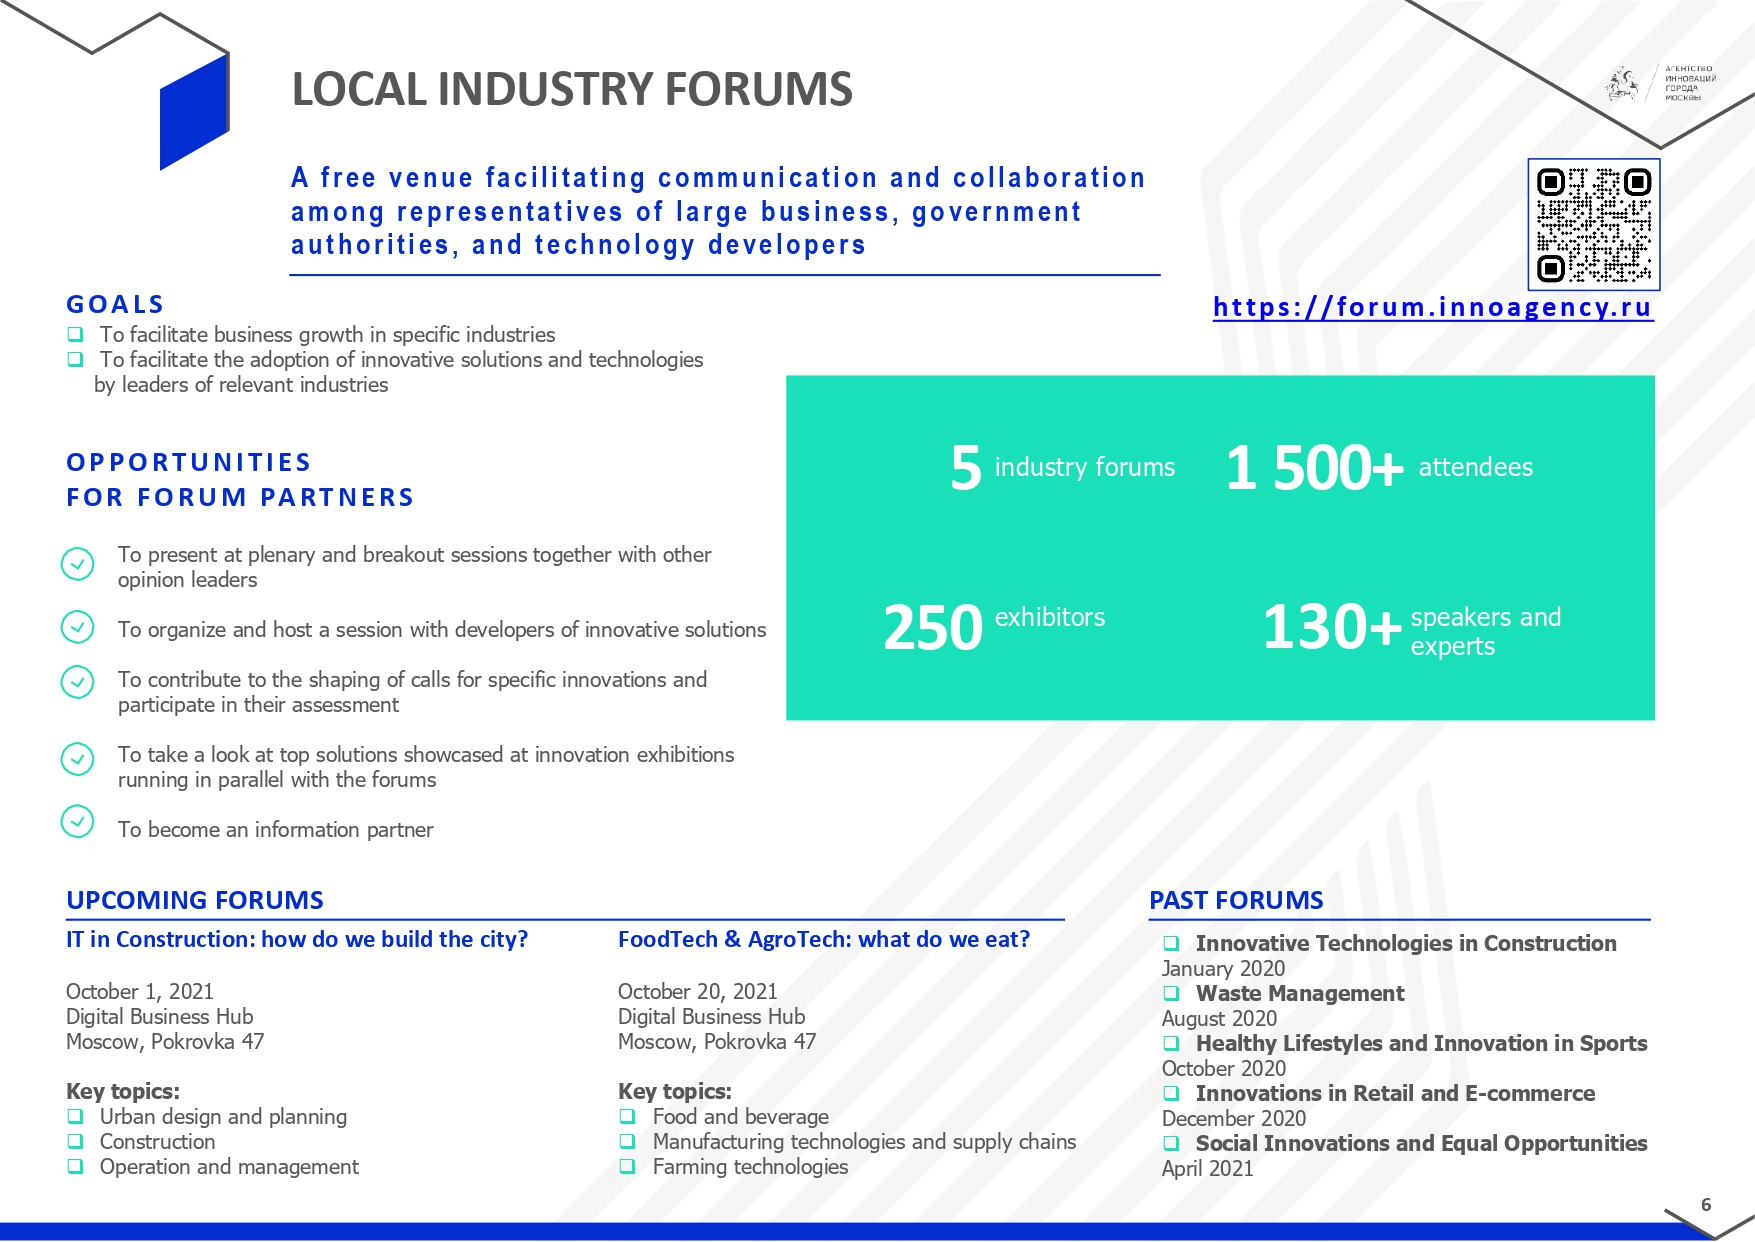1755x1242 pixels.
Task: Click 'Waste Management' past forum
Action: pyautogui.click(x=1300, y=993)
